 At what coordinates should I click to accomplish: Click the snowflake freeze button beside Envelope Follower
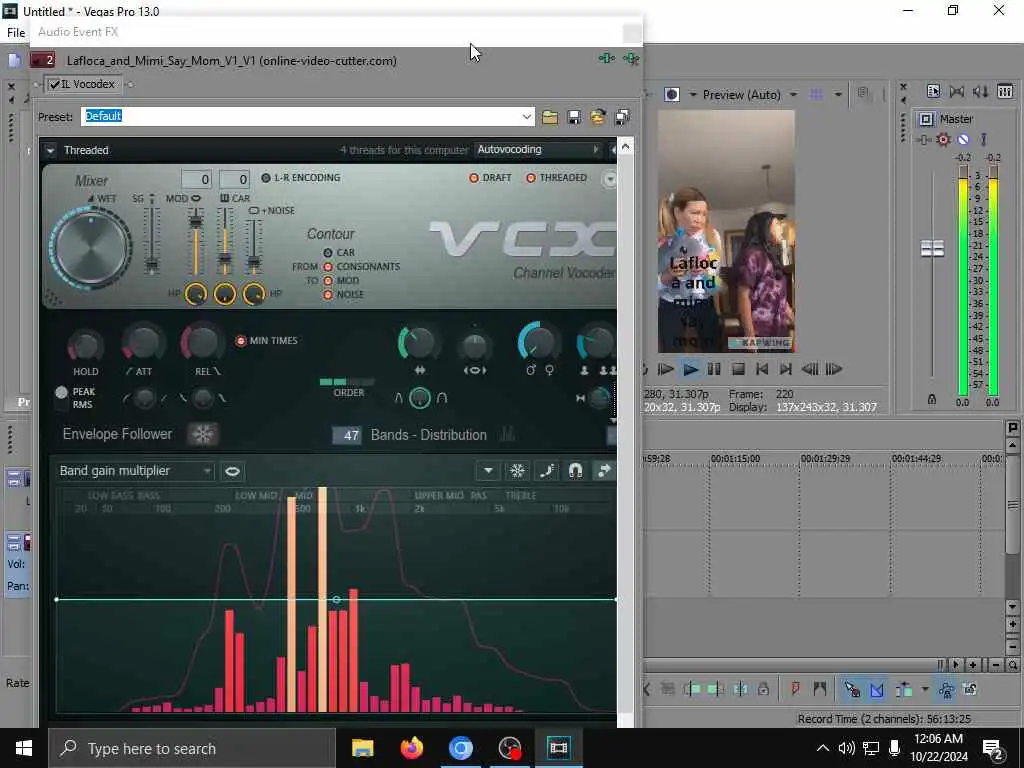pyautogui.click(x=202, y=434)
